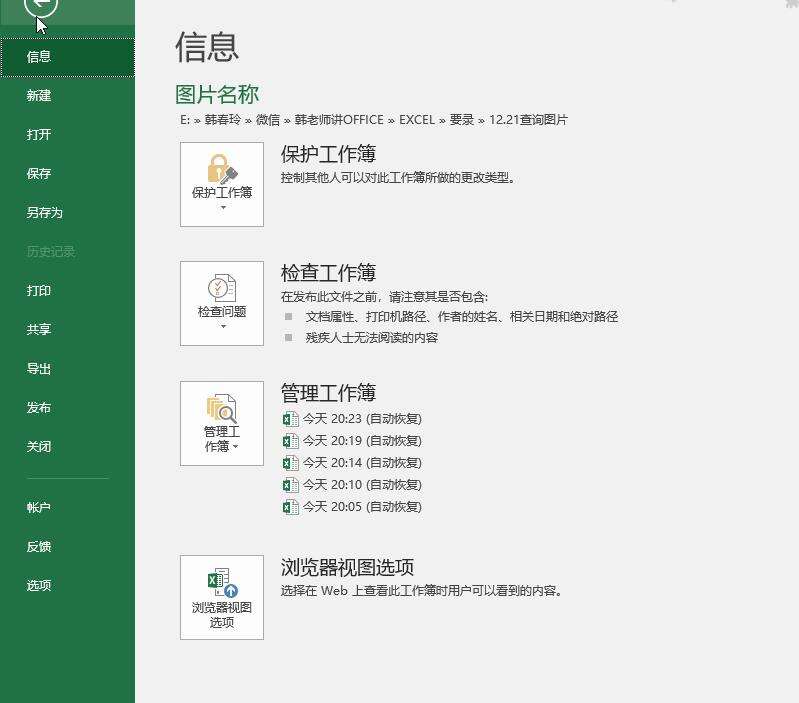Open 反馈 in the sidebar
This screenshot has height=703, width=799.
pyautogui.click(x=39, y=547)
